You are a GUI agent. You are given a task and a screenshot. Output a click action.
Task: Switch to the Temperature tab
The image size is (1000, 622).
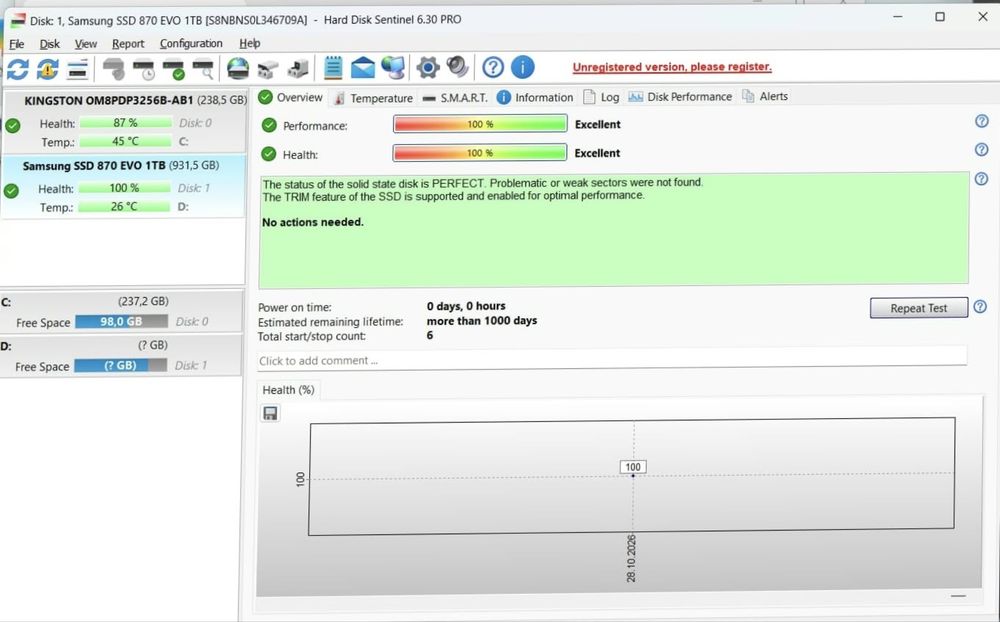point(373,98)
